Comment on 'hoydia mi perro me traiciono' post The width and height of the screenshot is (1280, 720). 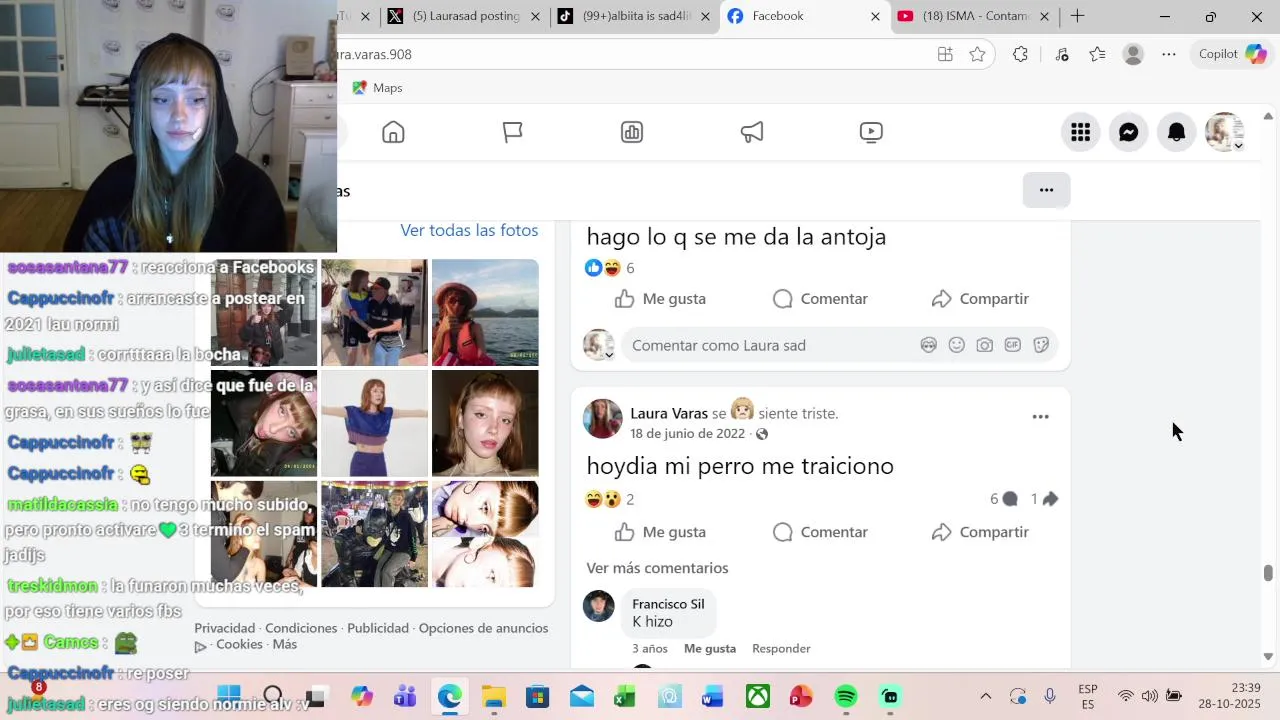[820, 532]
